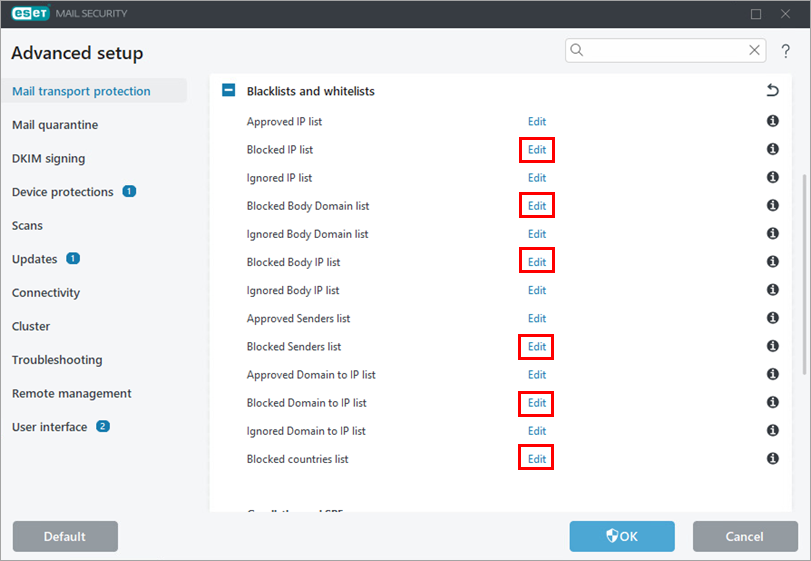Viewport: 811px width, 561px height.
Task: Edit the Approved Senders list
Action: [537, 319]
